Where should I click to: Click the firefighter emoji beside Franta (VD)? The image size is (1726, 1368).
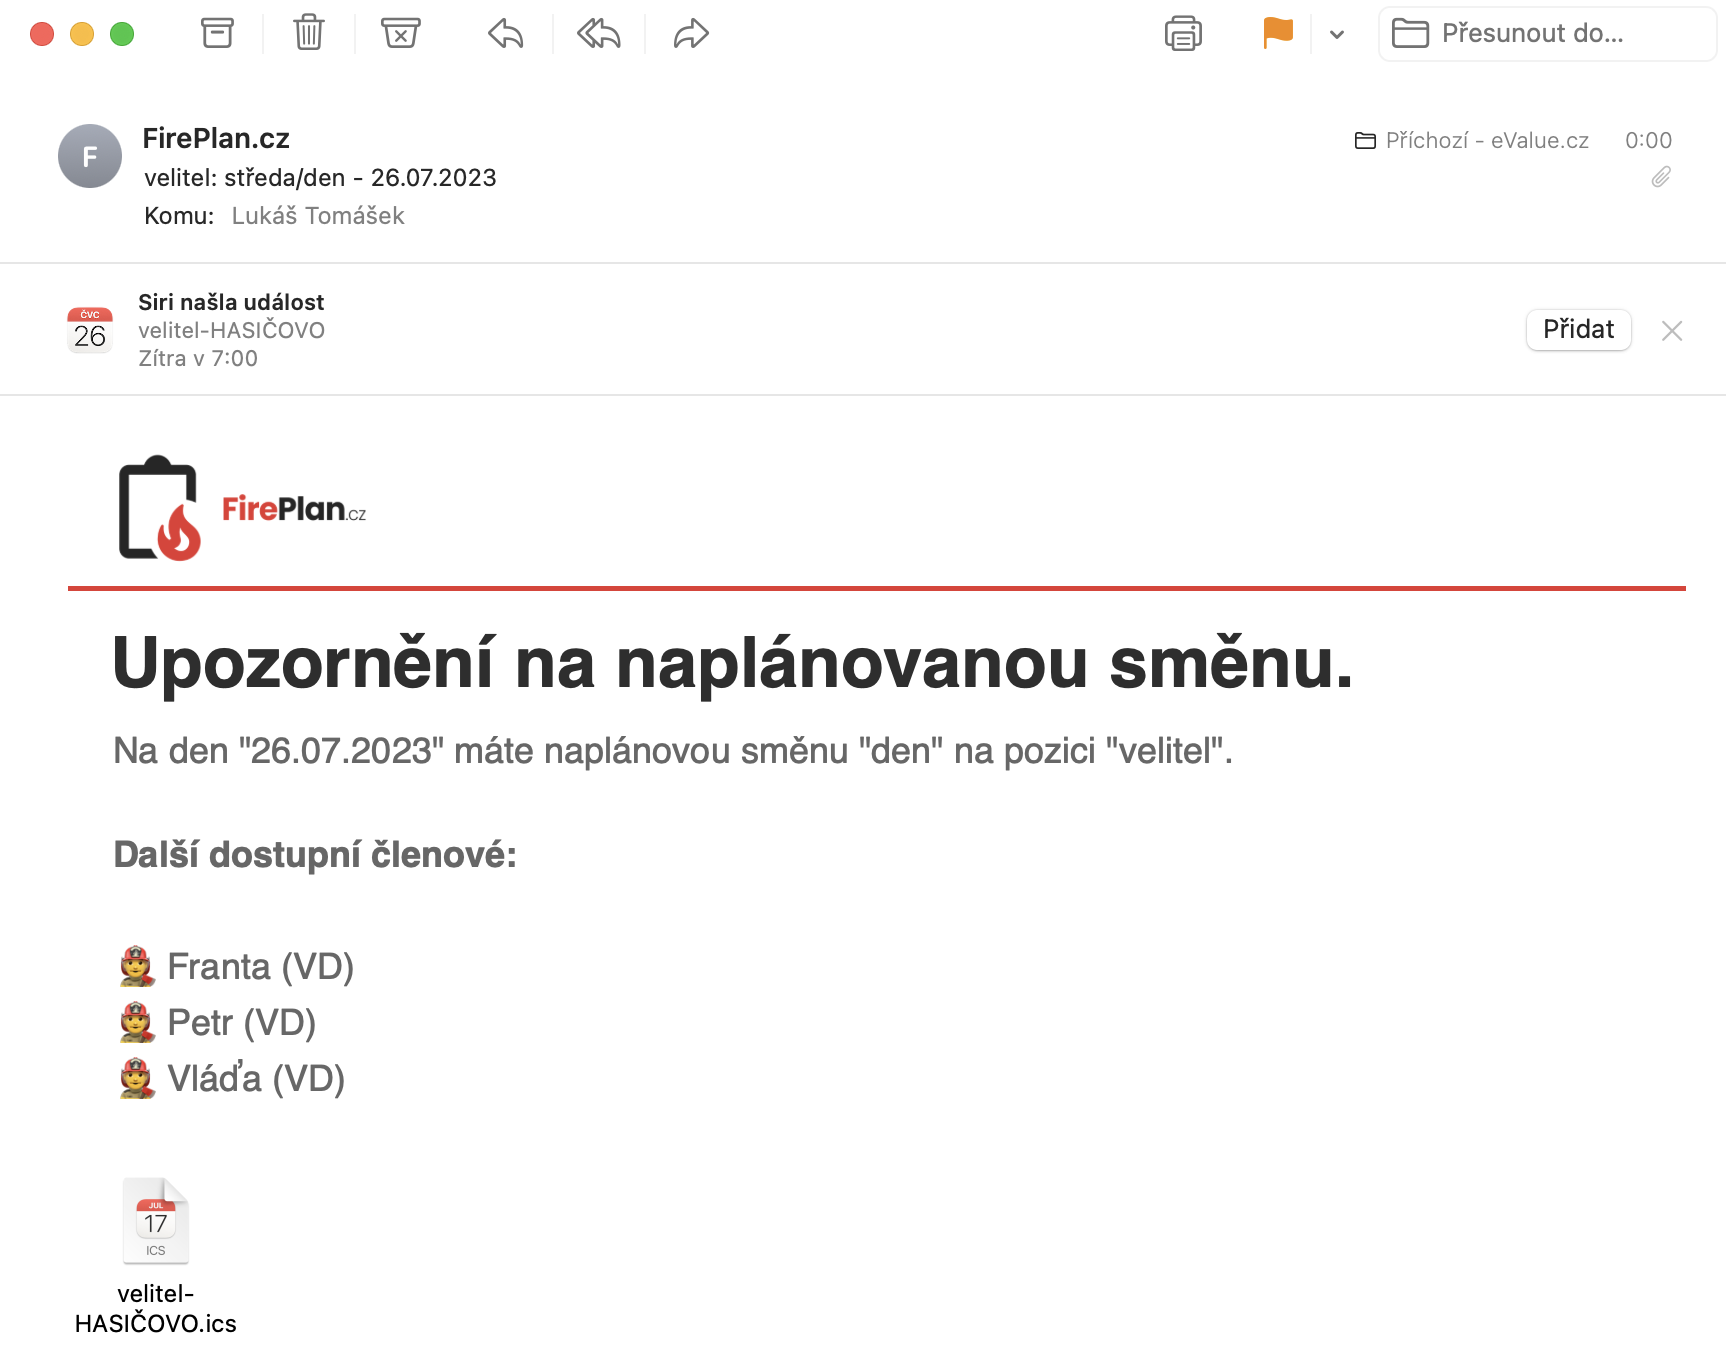click(137, 966)
